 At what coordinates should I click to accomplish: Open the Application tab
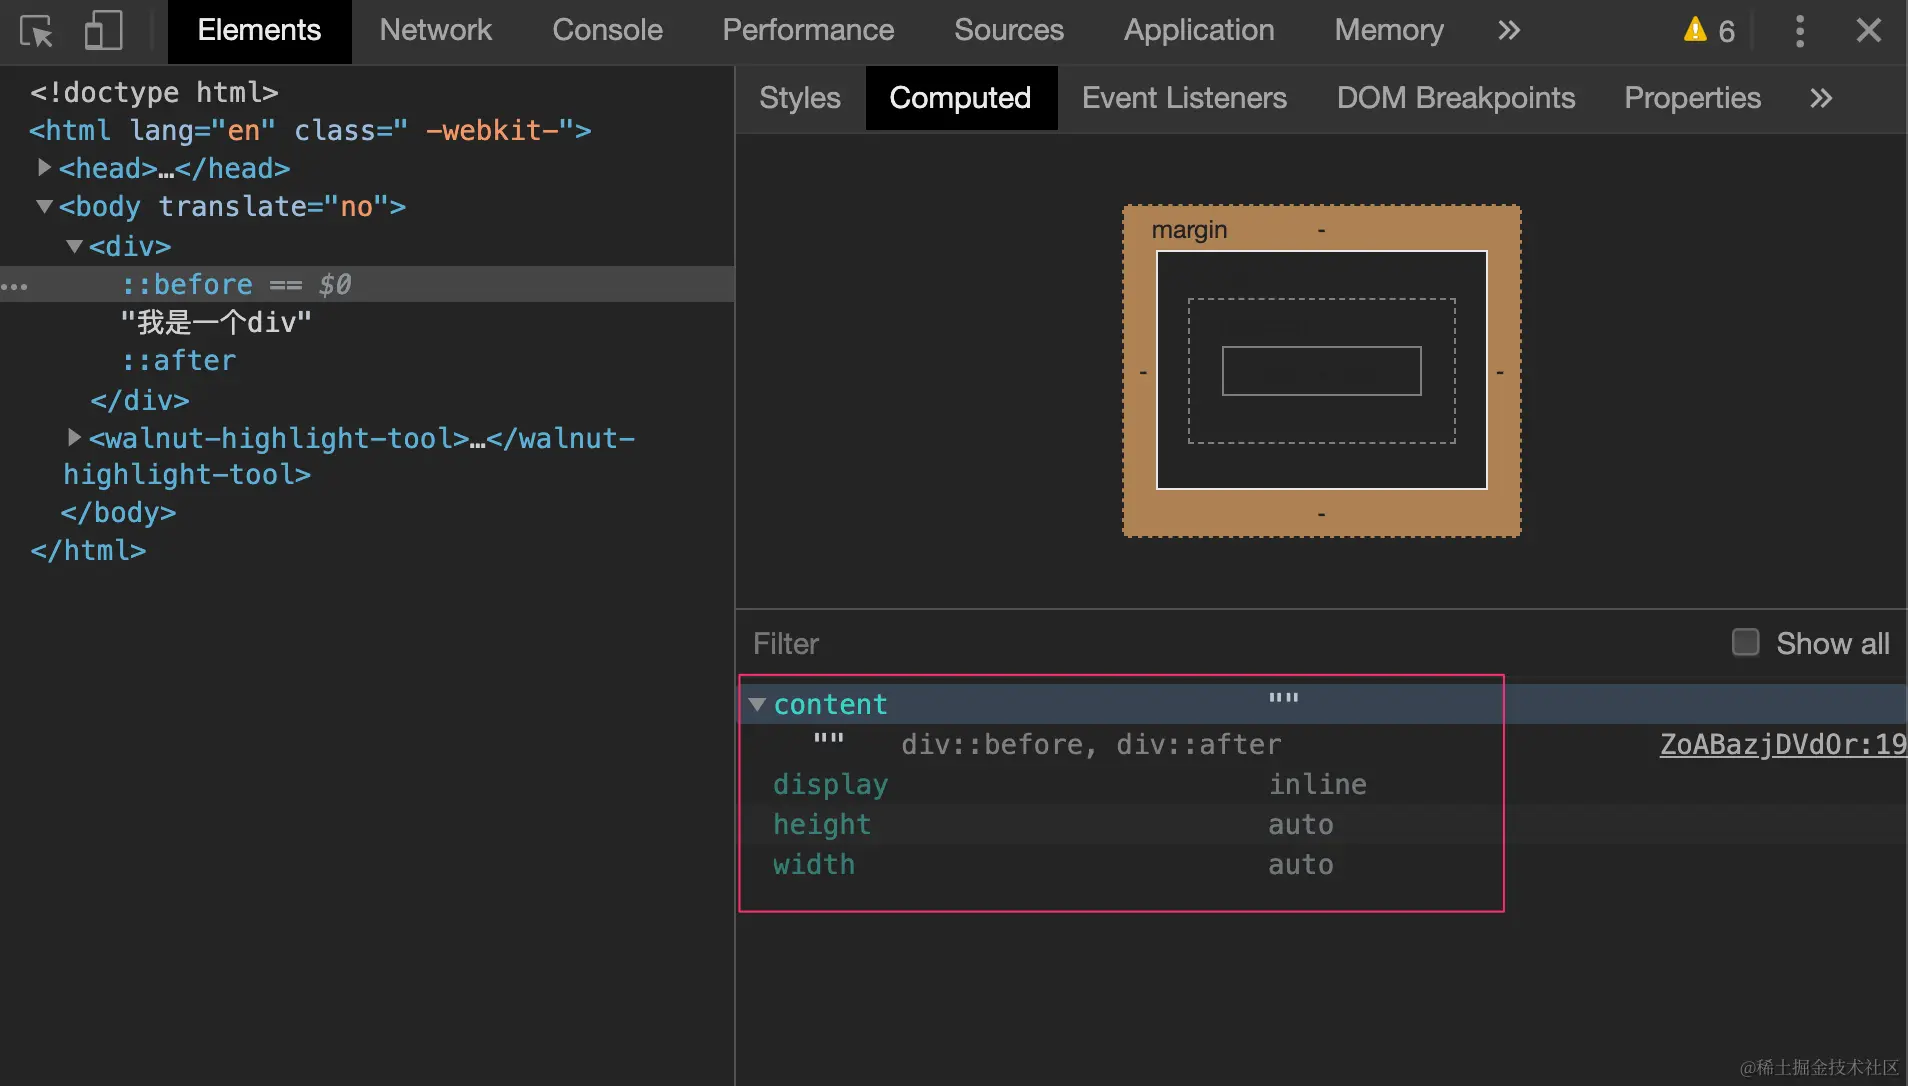point(1198,31)
